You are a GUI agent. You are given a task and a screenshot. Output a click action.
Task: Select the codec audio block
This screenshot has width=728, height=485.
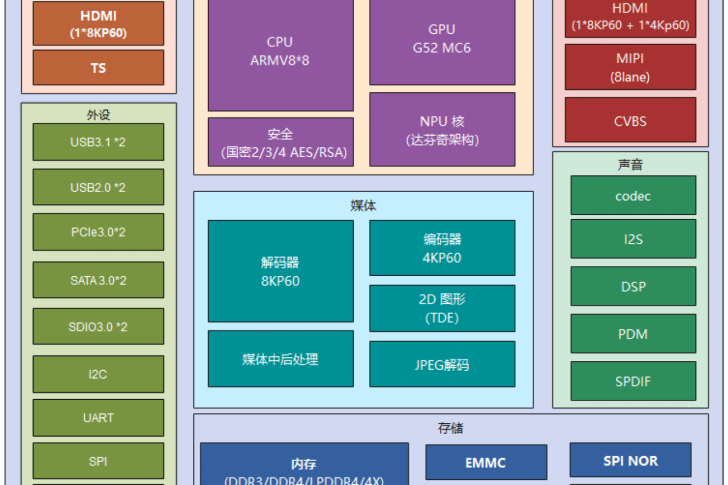tap(632, 196)
